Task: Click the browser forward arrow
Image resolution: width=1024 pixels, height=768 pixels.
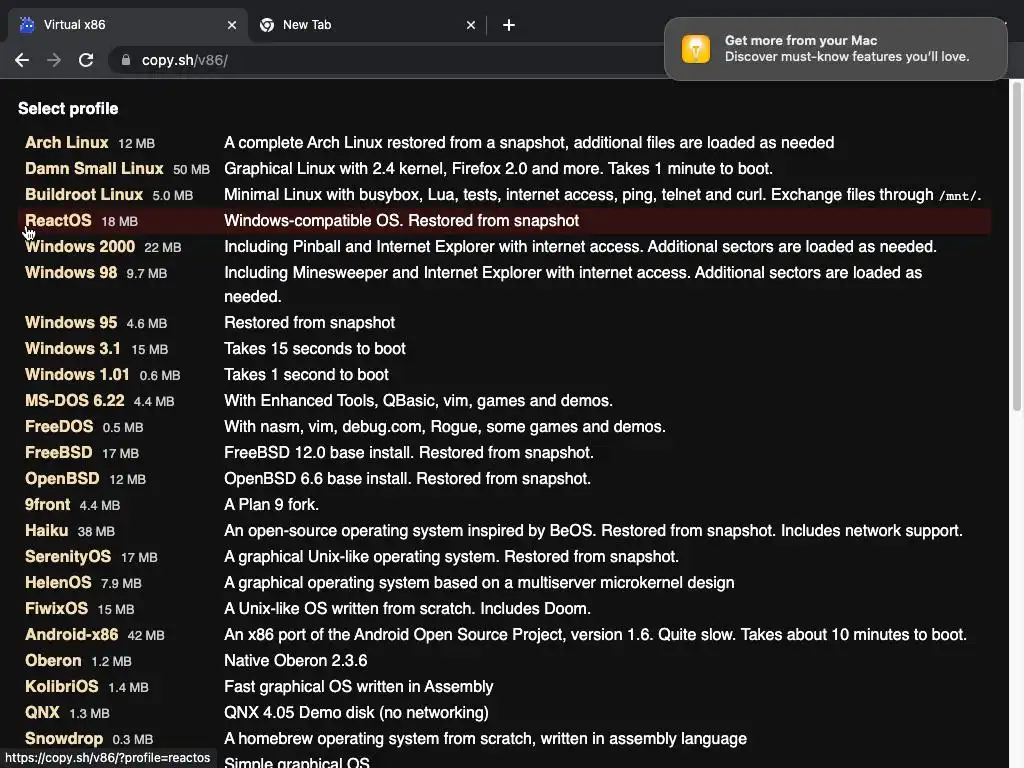Action: click(54, 60)
